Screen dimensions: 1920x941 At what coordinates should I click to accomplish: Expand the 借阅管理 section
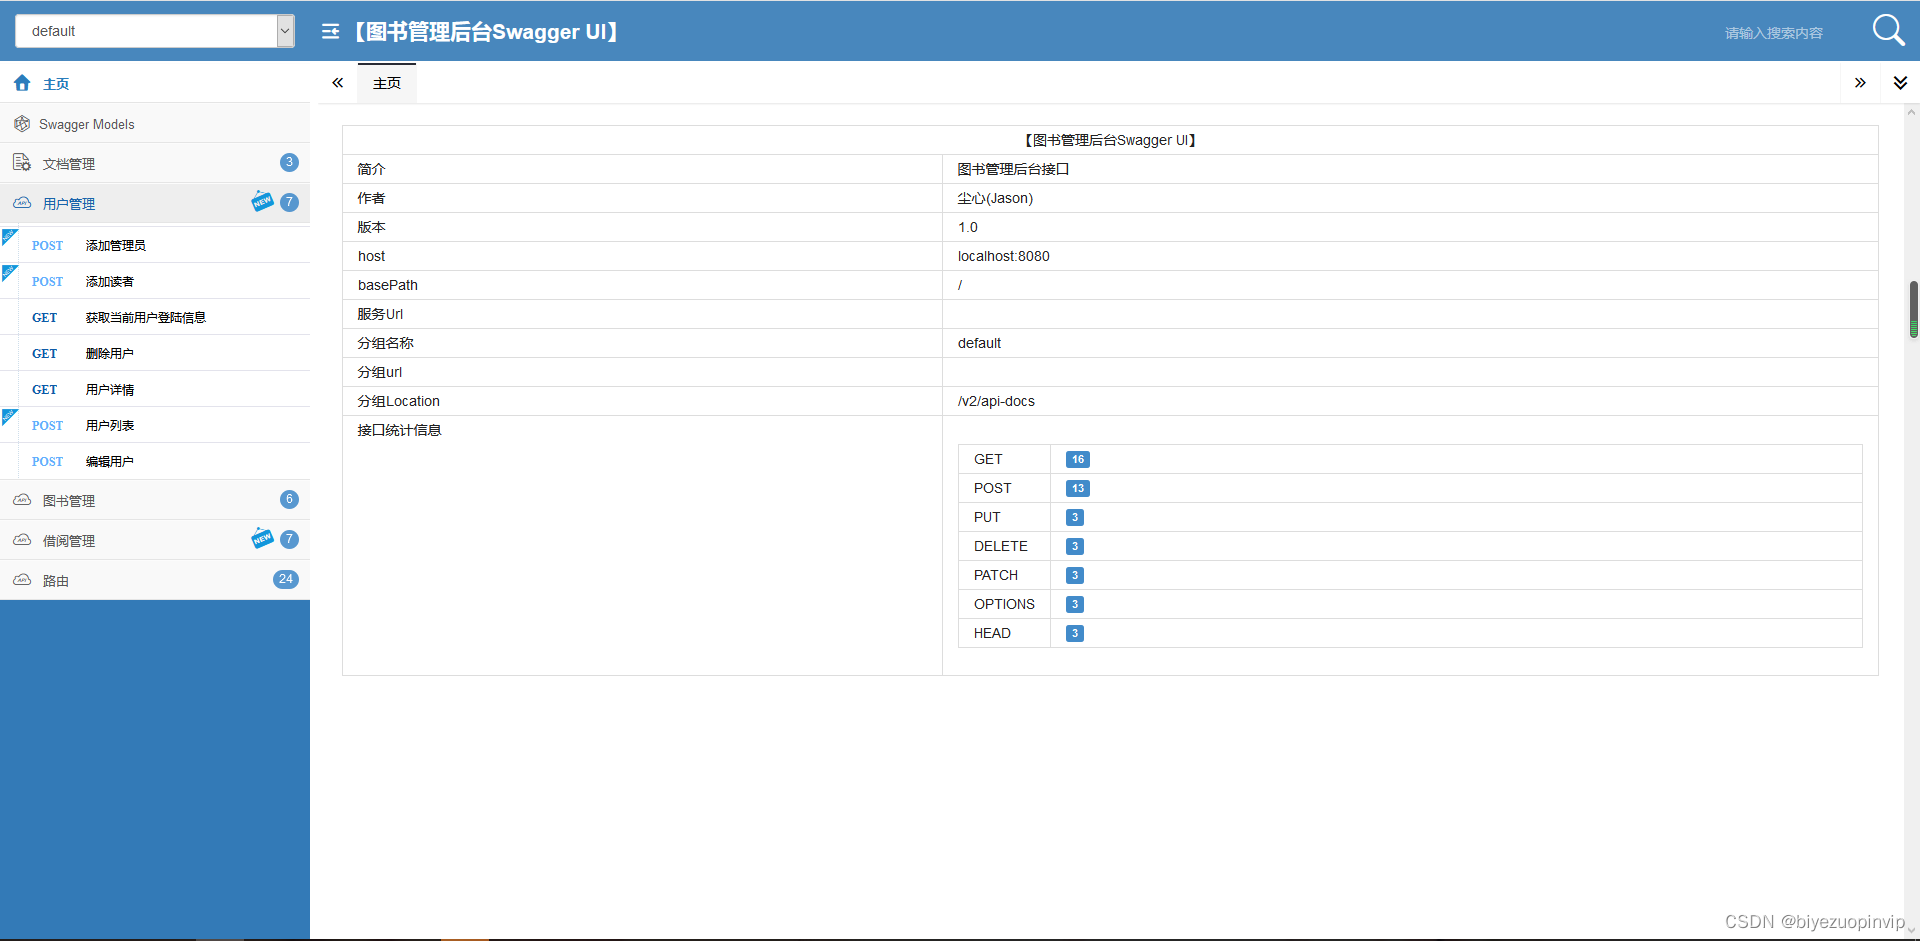tap(155, 540)
